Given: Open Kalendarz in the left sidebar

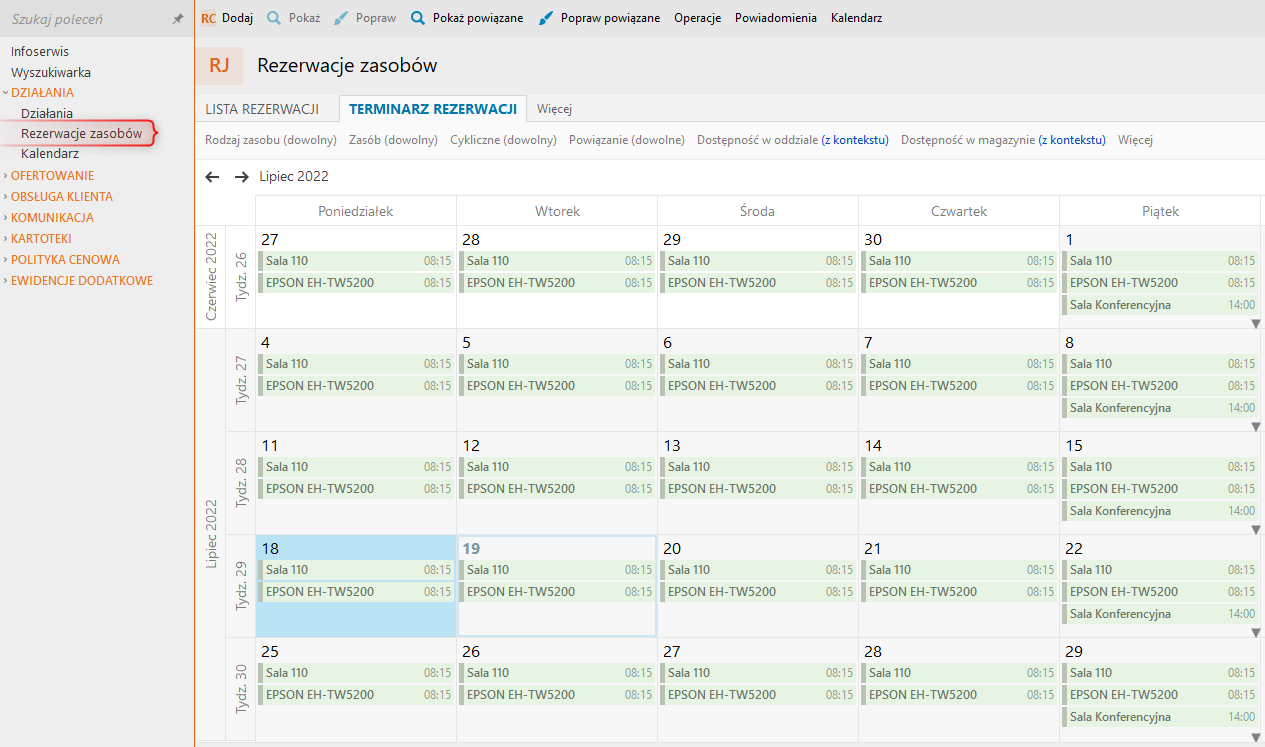Looking at the screenshot, I should (50, 154).
